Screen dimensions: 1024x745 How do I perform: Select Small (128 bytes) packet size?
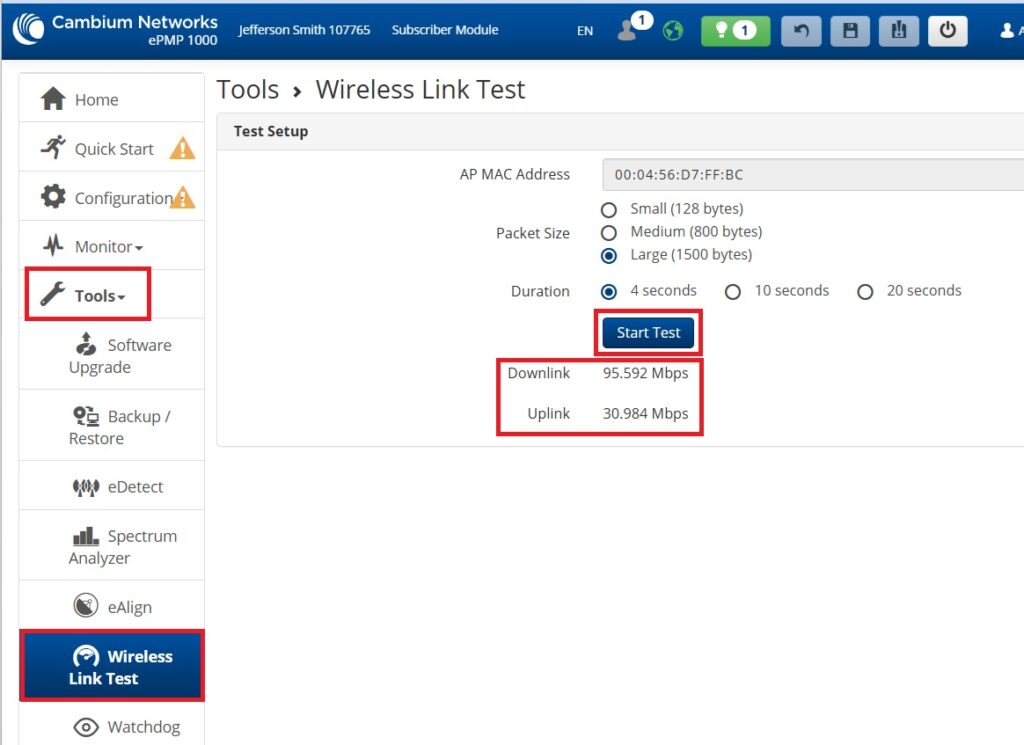pos(609,210)
